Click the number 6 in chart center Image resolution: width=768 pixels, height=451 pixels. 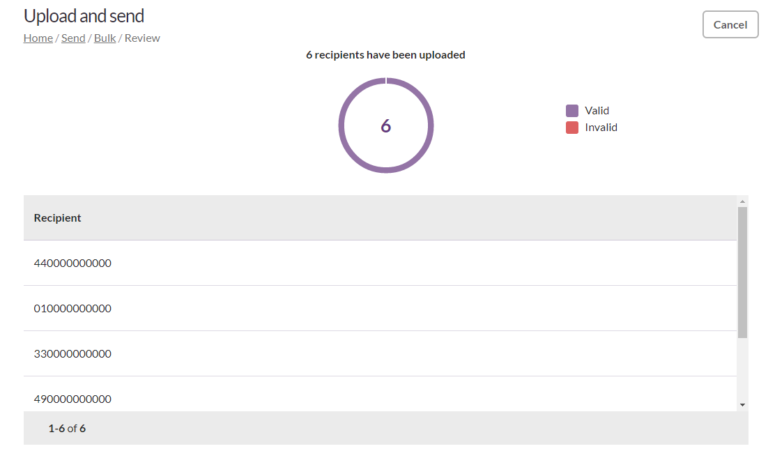(x=386, y=126)
